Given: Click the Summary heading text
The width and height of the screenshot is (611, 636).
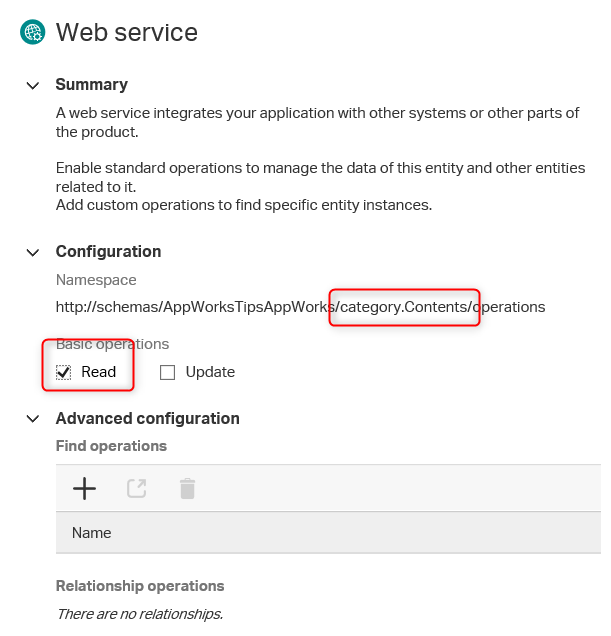Looking at the screenshot, I should pyautogui.click(x=92, y=85).
